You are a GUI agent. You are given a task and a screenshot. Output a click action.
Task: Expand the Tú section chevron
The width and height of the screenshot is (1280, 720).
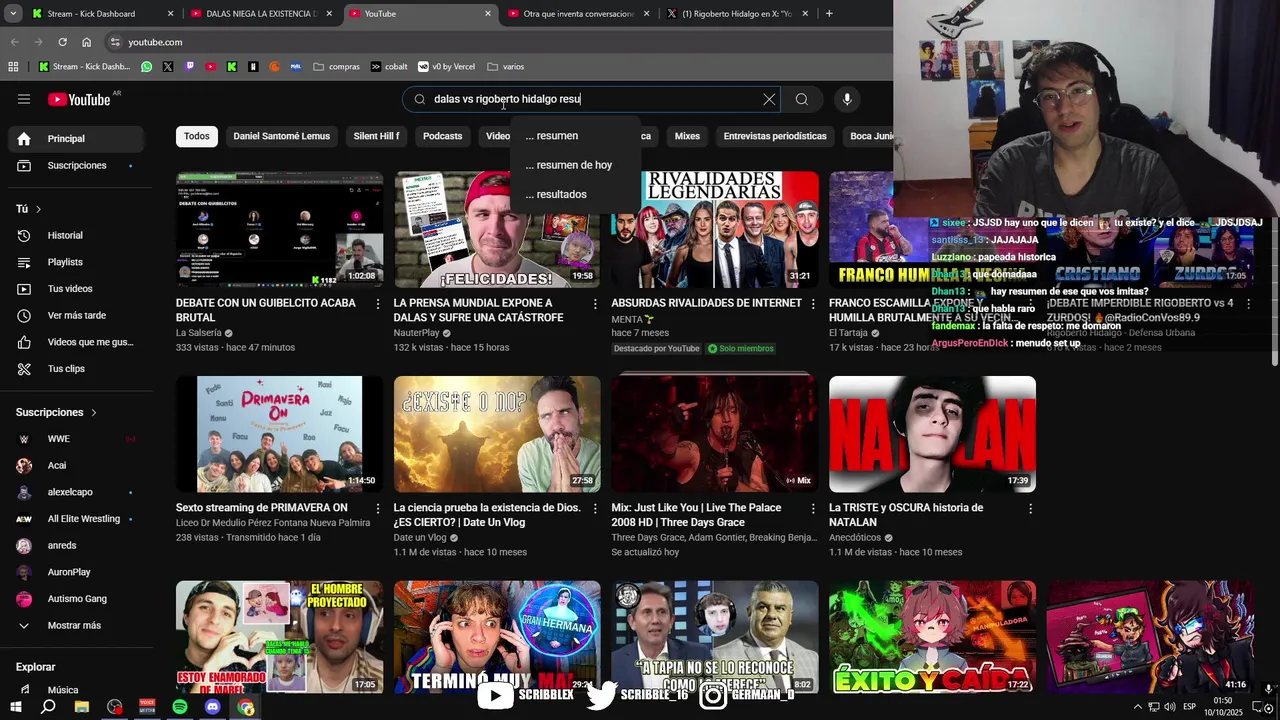(38, 209)
